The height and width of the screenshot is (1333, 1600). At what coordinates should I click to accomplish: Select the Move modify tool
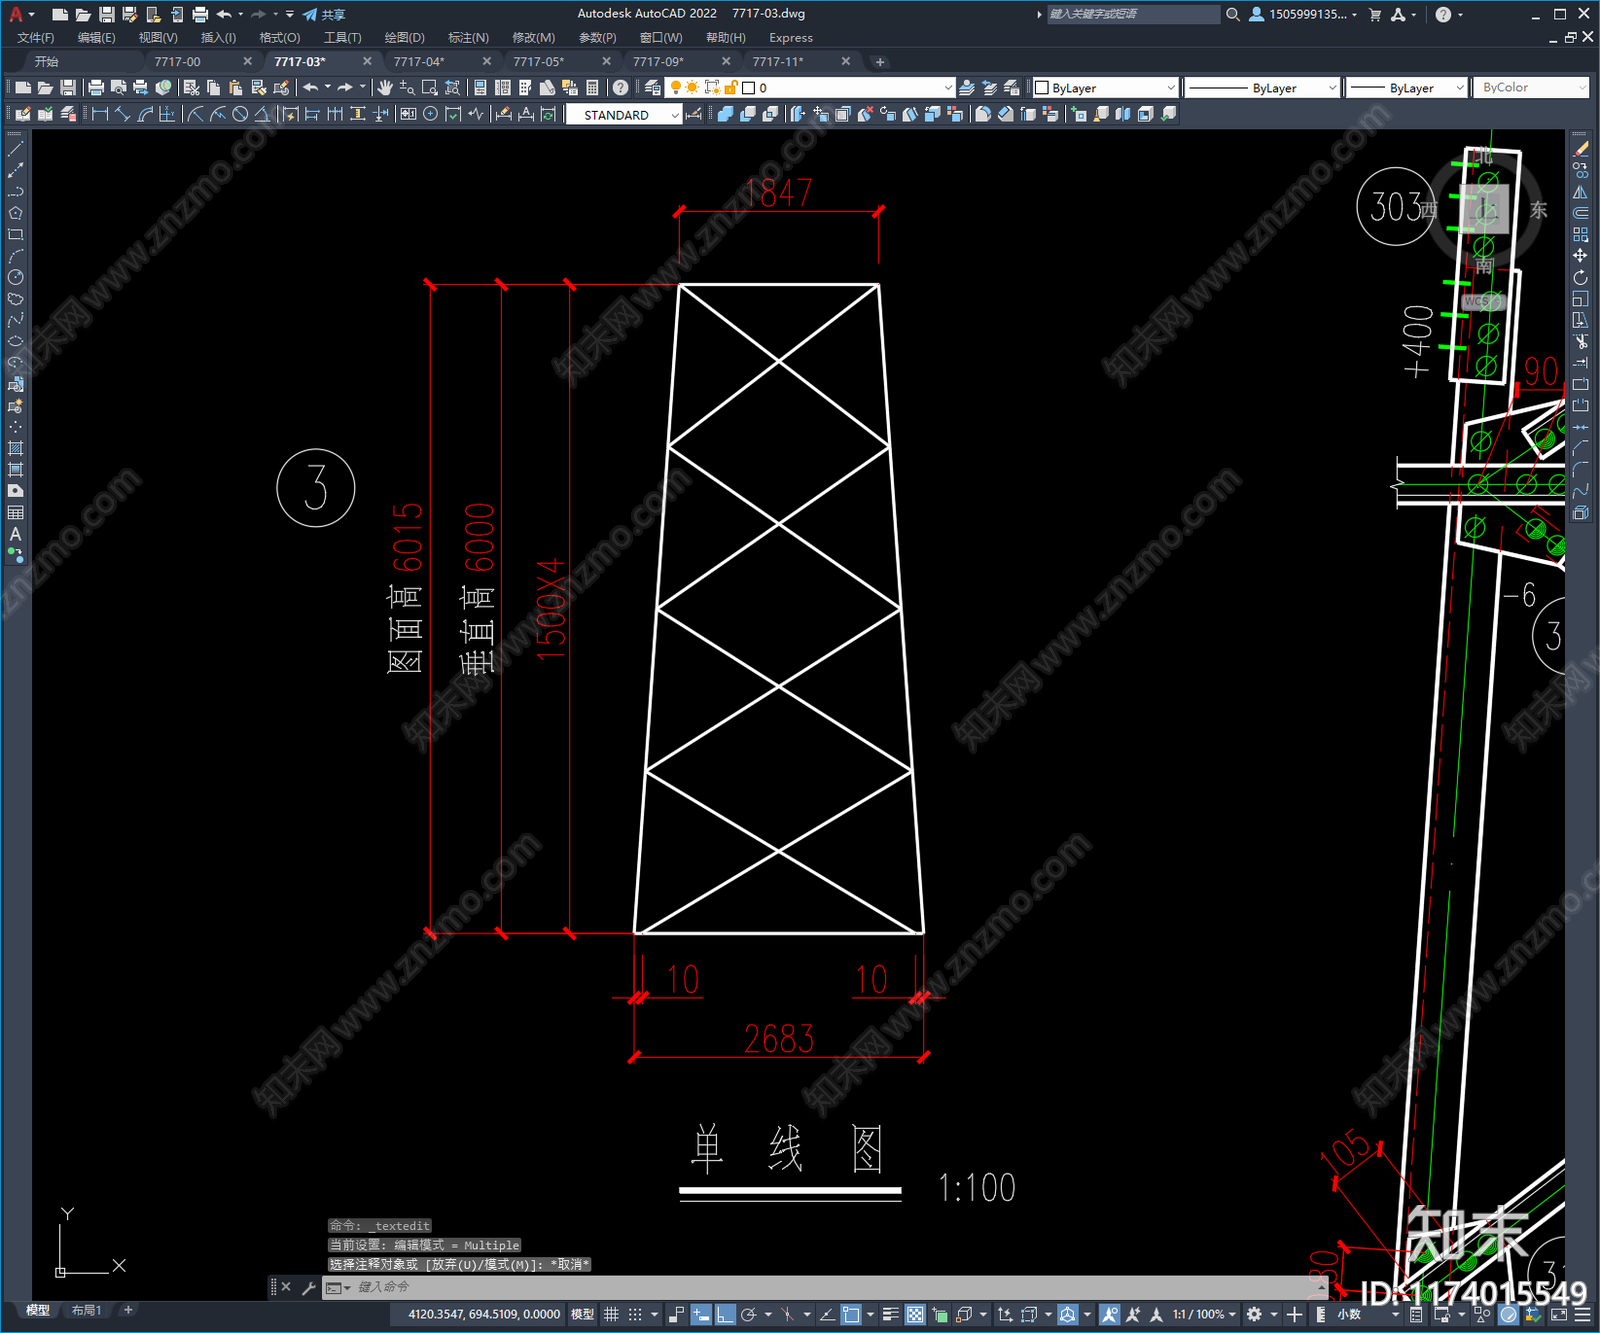[x=1580, y=256]
